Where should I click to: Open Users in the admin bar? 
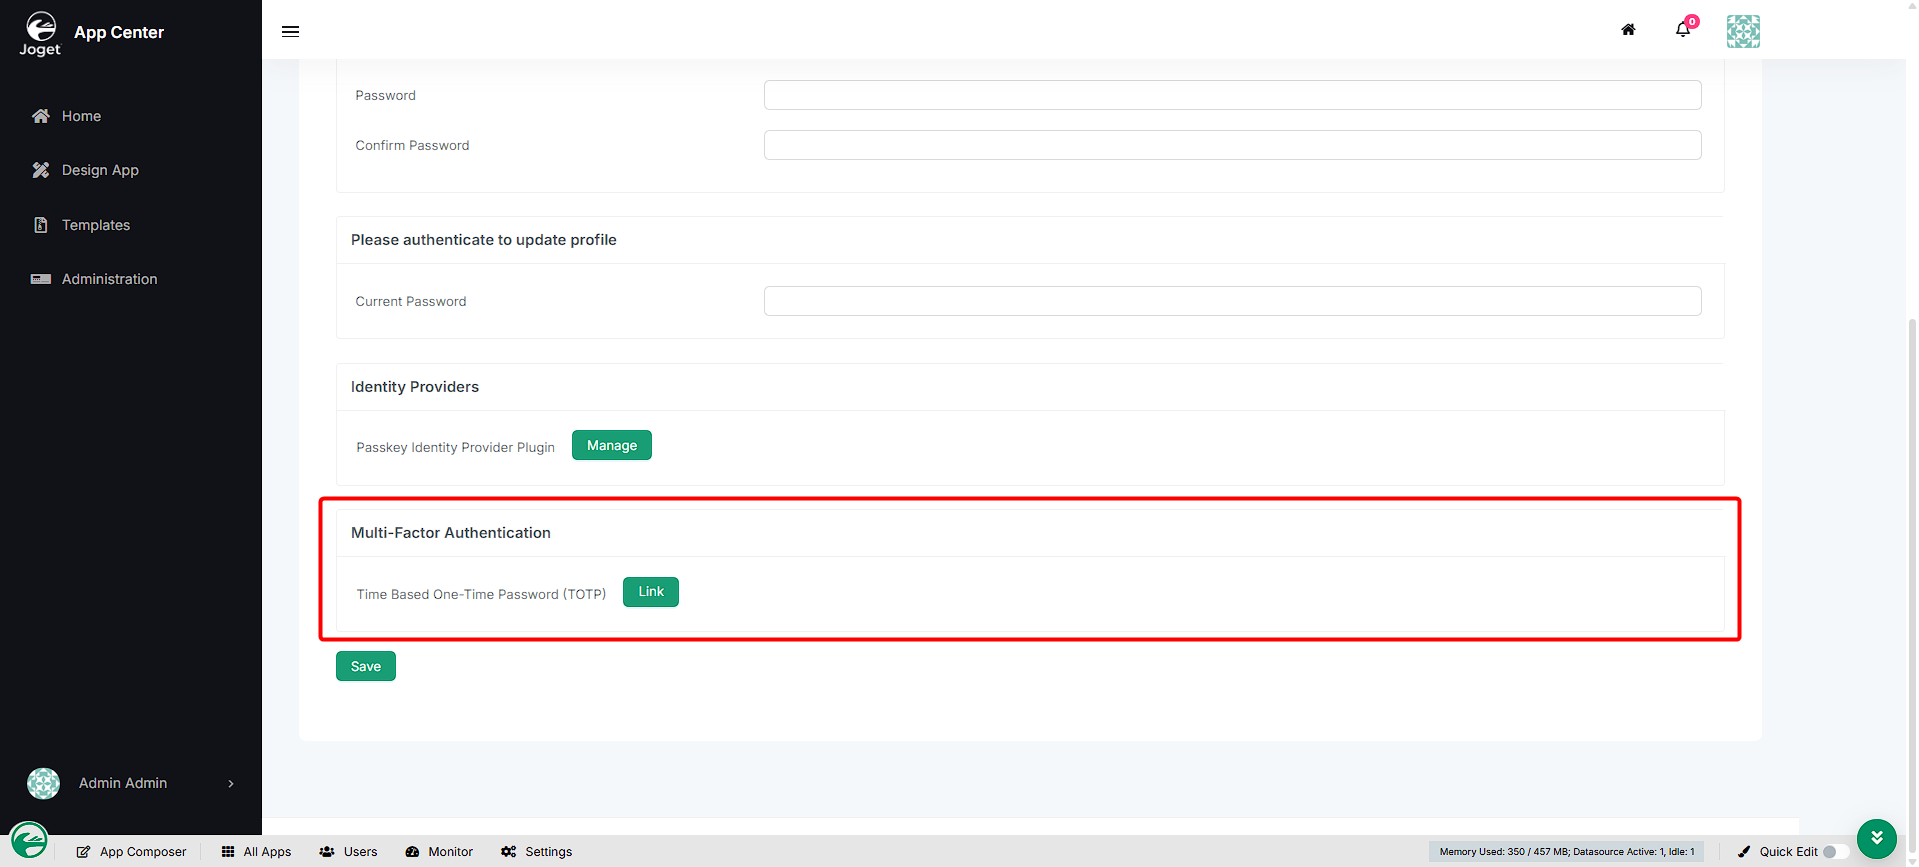(348, 852)
